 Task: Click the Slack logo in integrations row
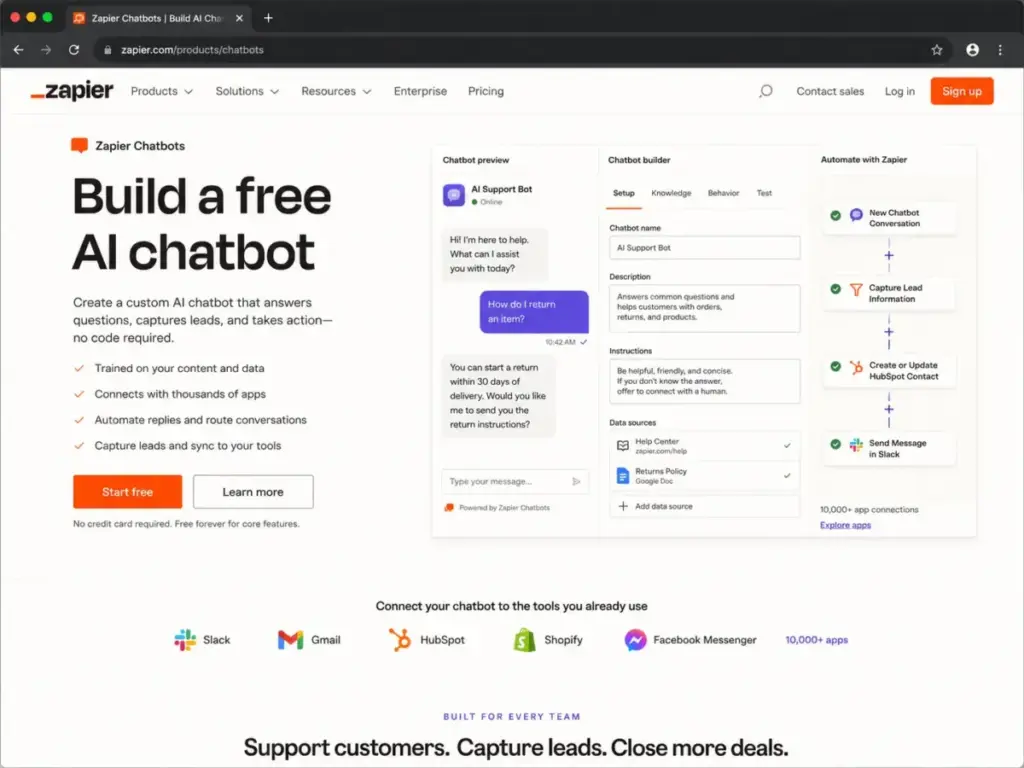(185, 640)
